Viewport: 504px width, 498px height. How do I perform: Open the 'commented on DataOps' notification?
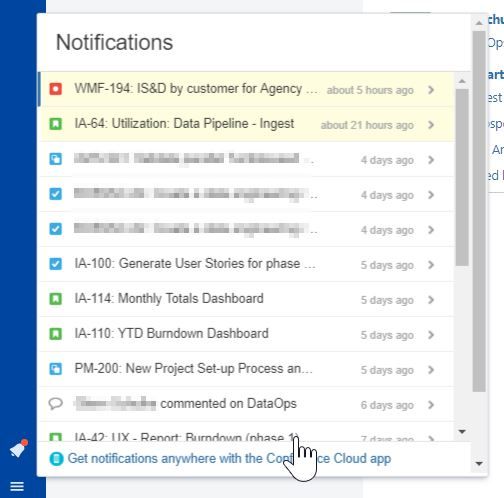pos(228,404)
